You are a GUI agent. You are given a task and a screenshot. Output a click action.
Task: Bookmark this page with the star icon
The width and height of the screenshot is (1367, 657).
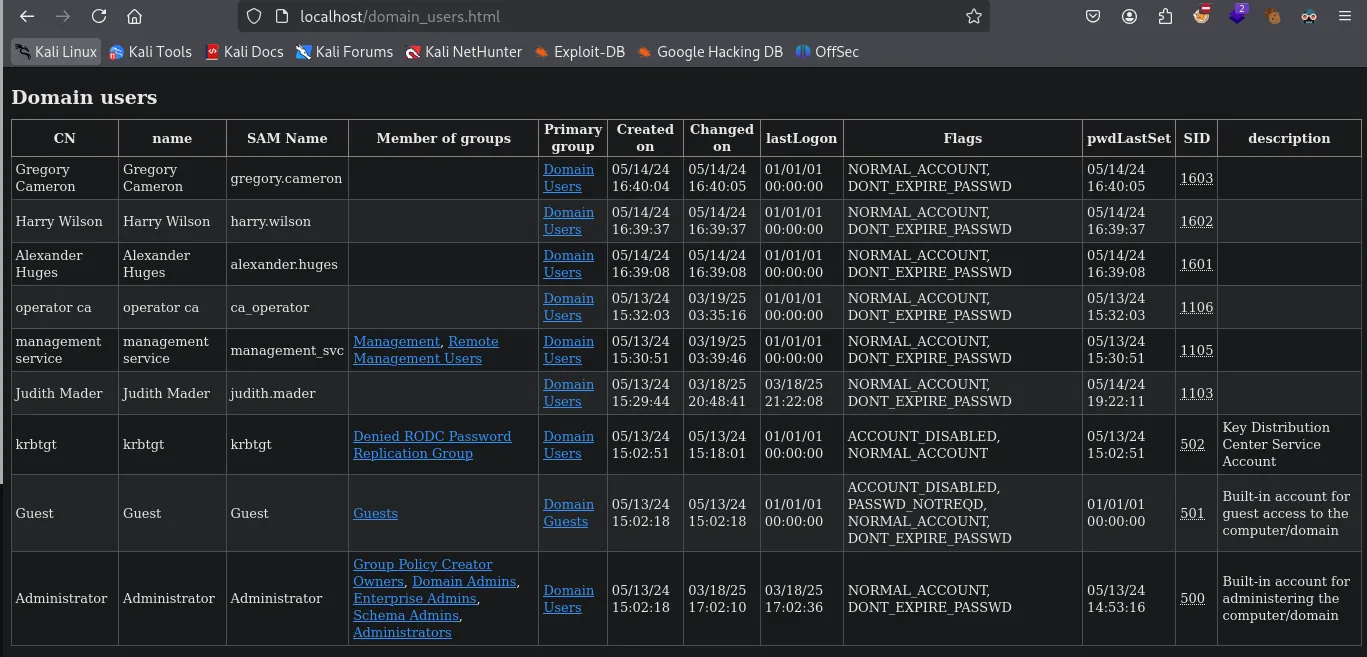973,16
